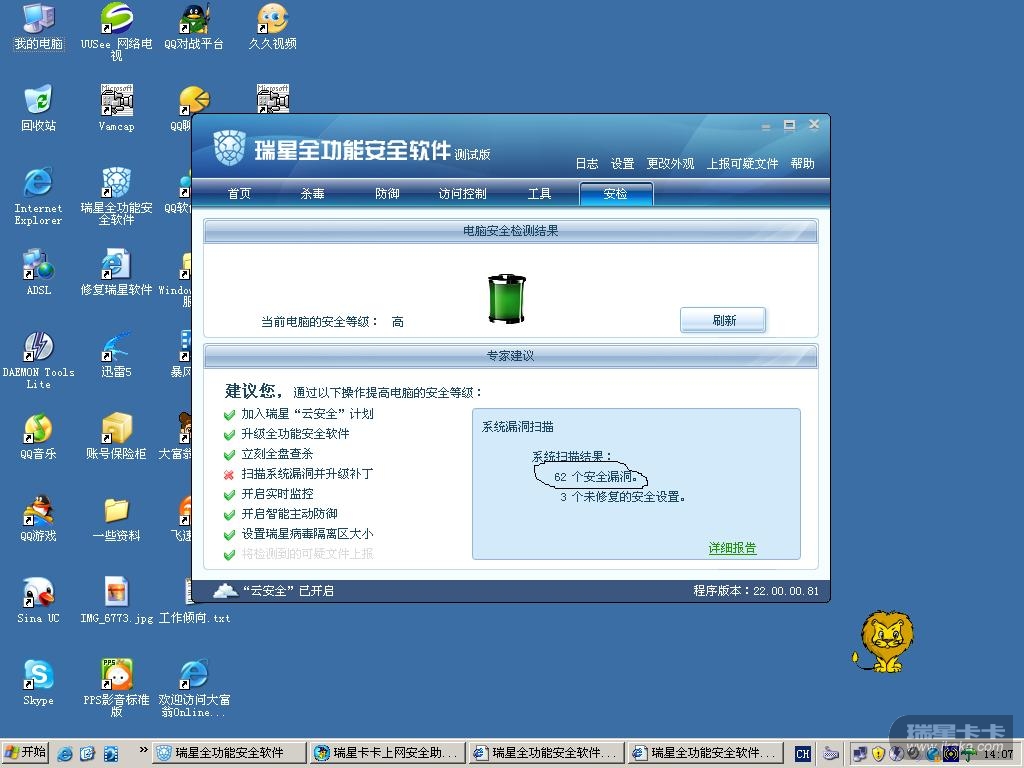Select 扫描系统漏洞并升级补丁 suggestion
Viewport: 1024px width, 768px height.
(x=307, y=473)
